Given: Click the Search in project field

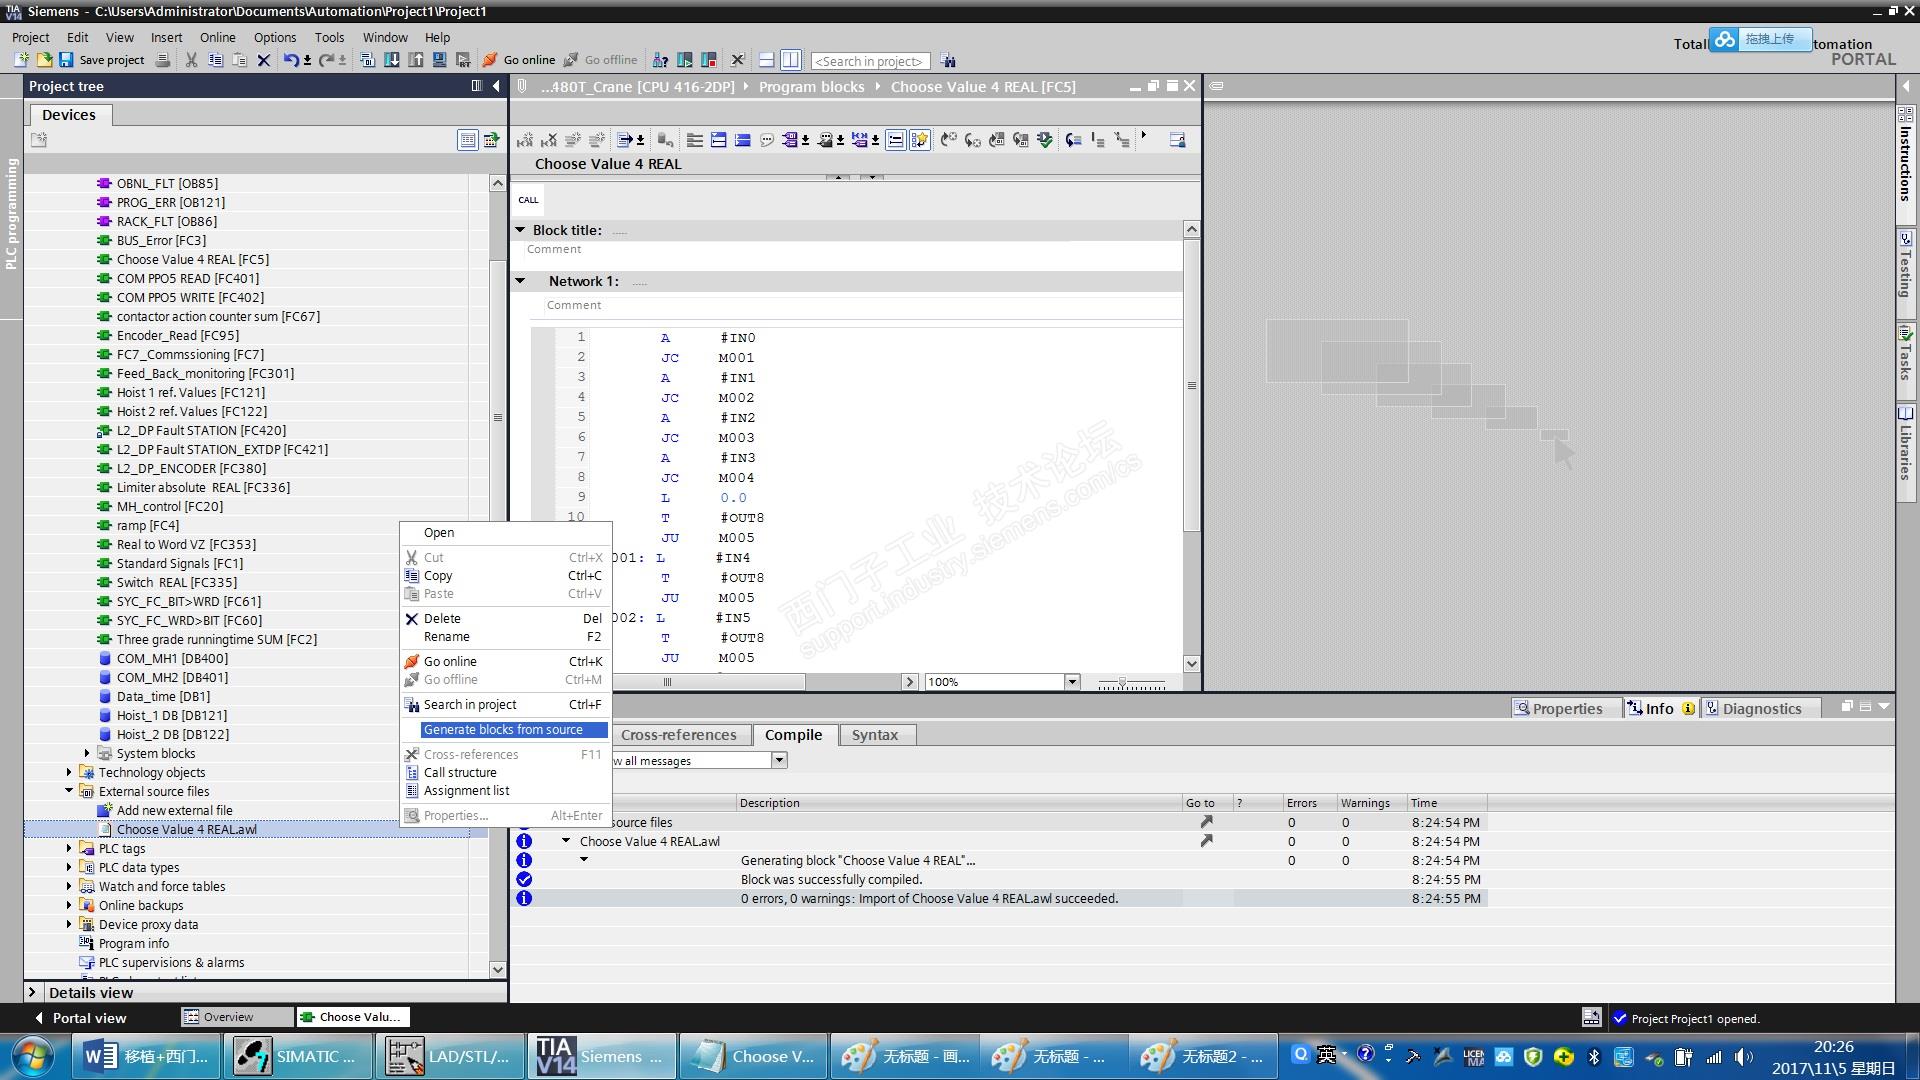Looking at the screenshot, I should point(869,61).
